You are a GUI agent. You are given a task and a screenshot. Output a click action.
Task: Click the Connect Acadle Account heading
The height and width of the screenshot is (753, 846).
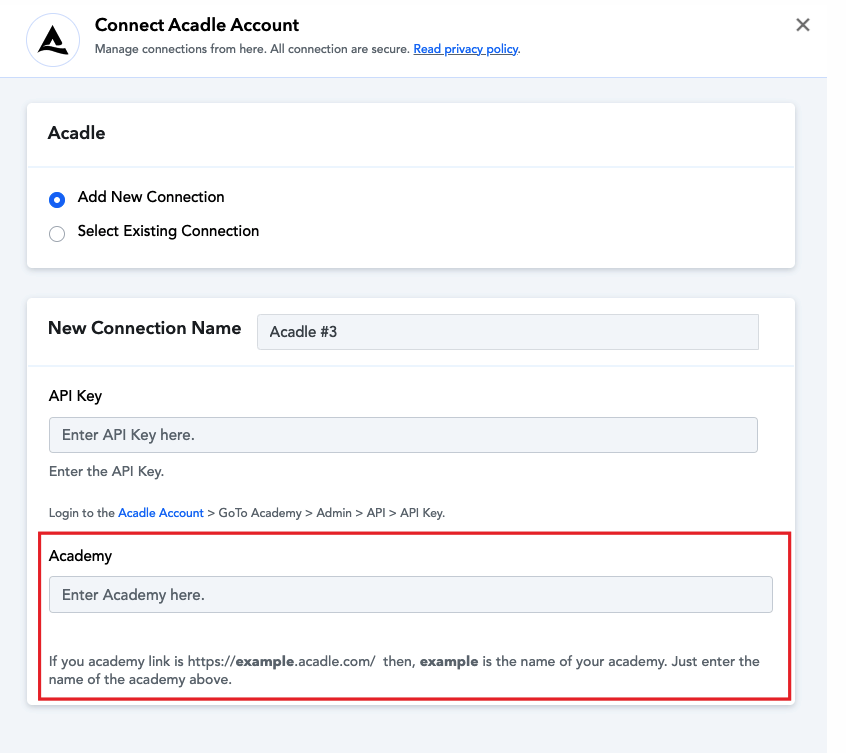[x=196, y=25]
